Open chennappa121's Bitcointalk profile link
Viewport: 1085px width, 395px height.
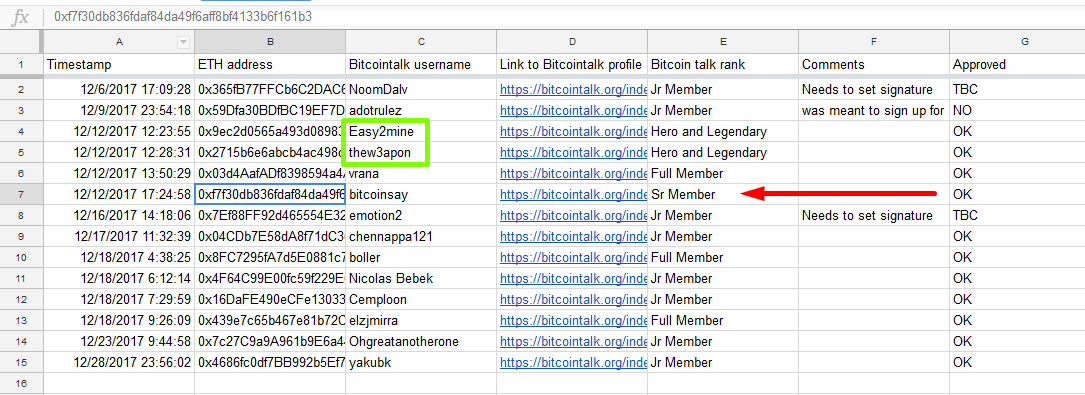pyautogui.click(x=572, y=237)
